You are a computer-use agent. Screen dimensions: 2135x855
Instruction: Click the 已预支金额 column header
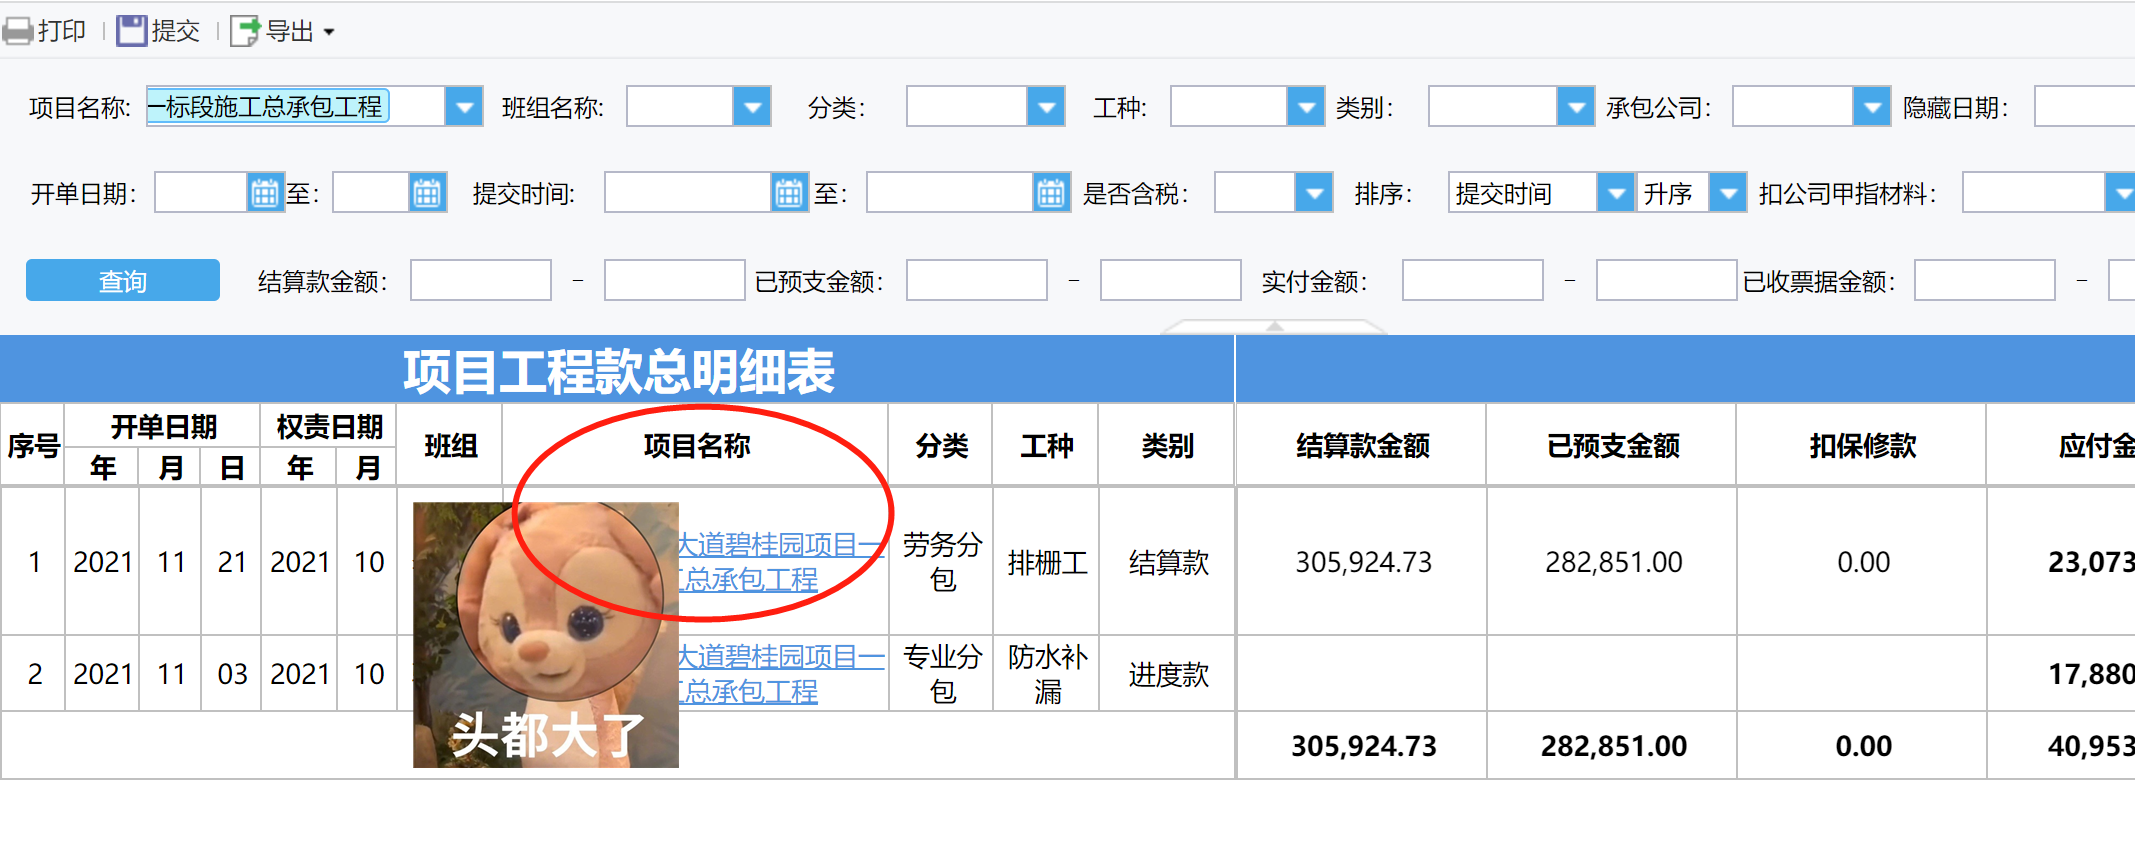pyautogui.click(x=1612, y=446)
